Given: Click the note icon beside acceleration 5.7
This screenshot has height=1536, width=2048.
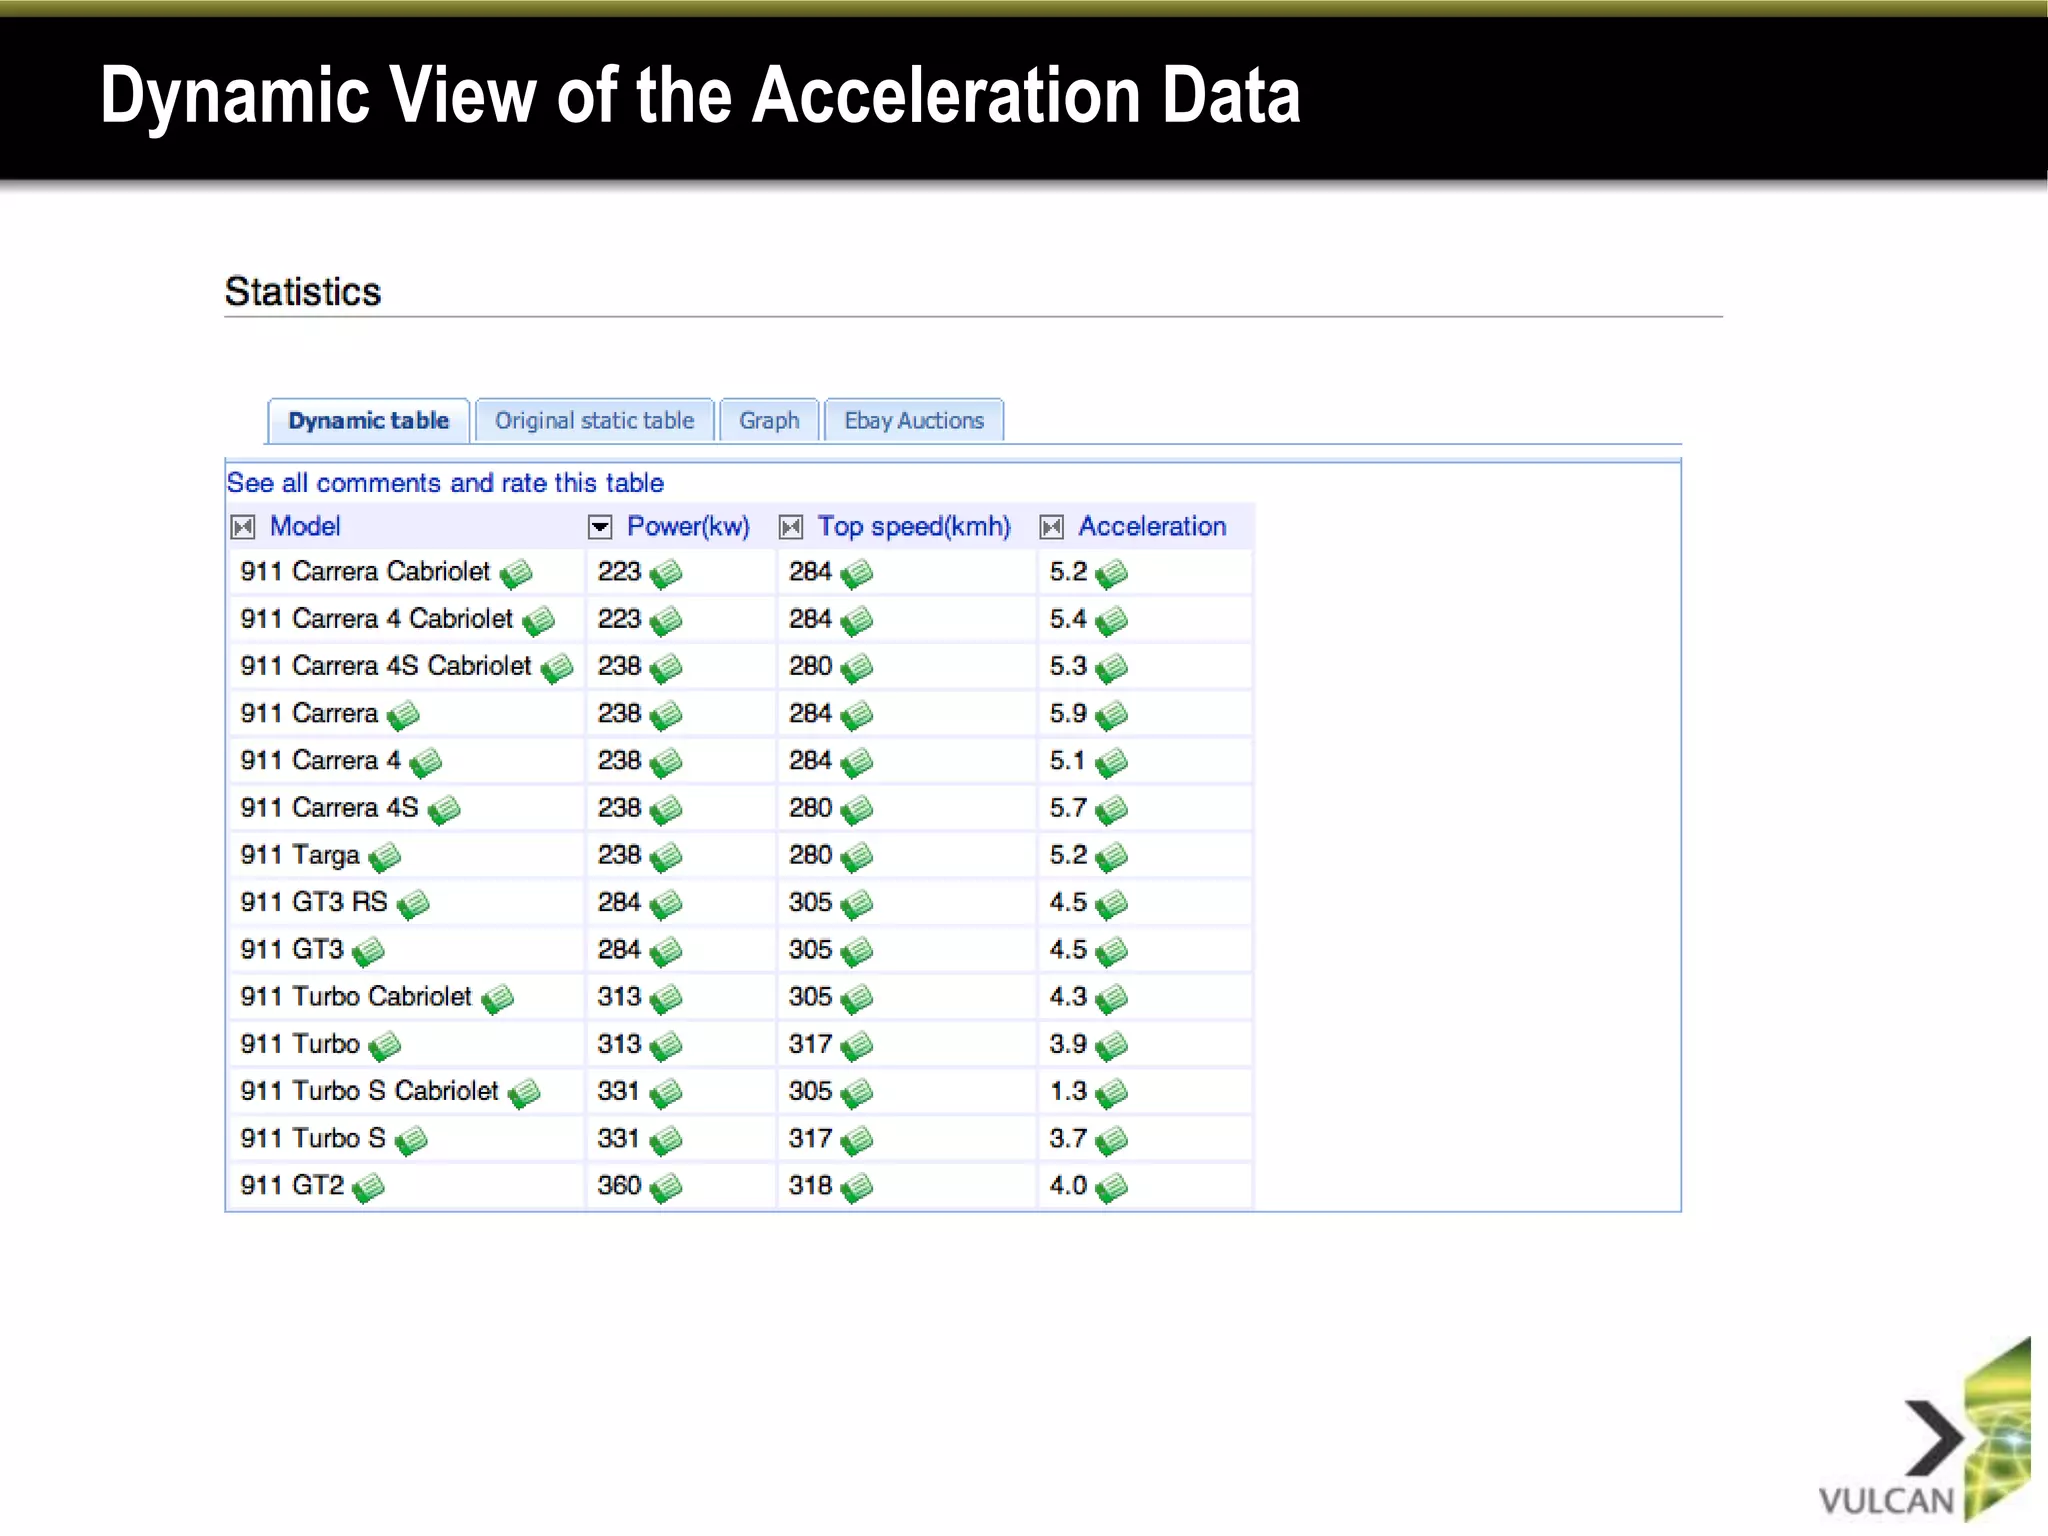Looking at the screenshot, I should 1111,810.
